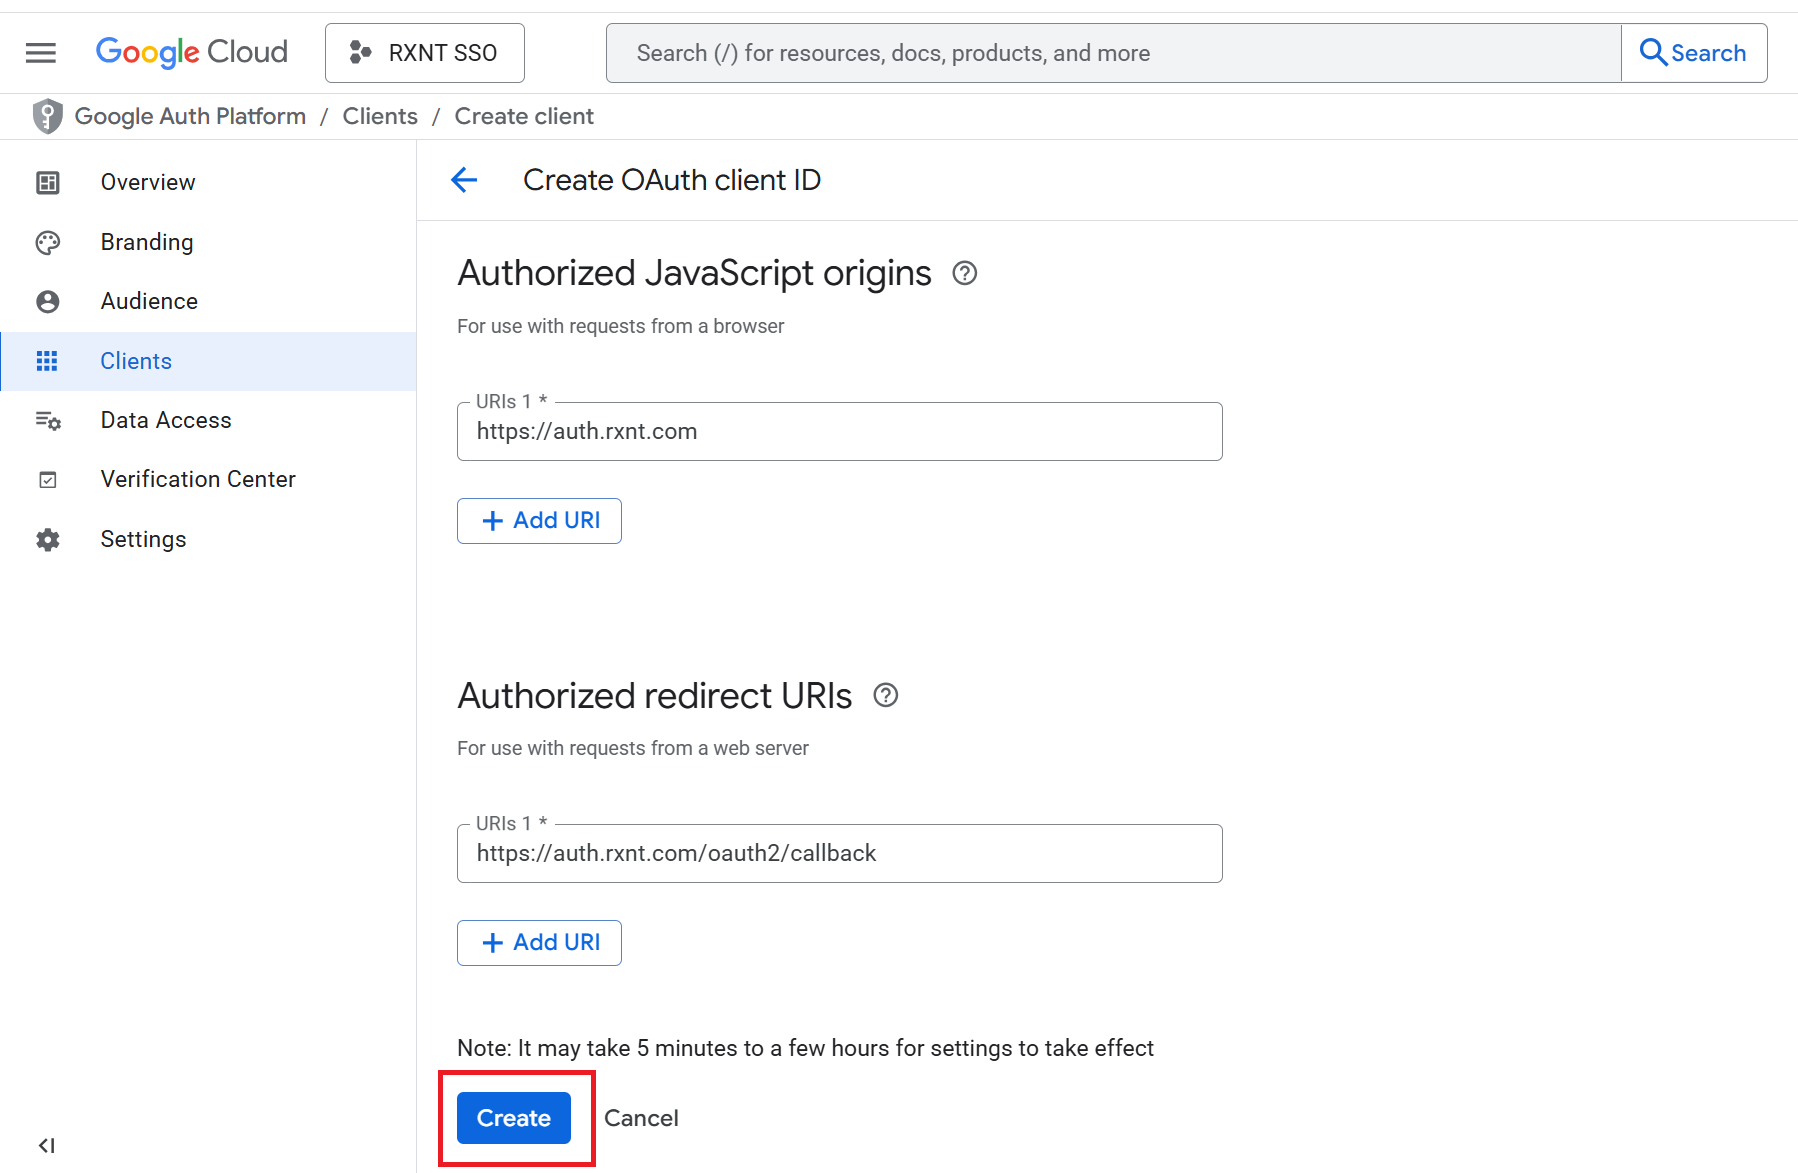Click the Clients breadcrumb link
Image resolution: width=1798 pixels, height=1173 pixels.
tap(380, 116)
